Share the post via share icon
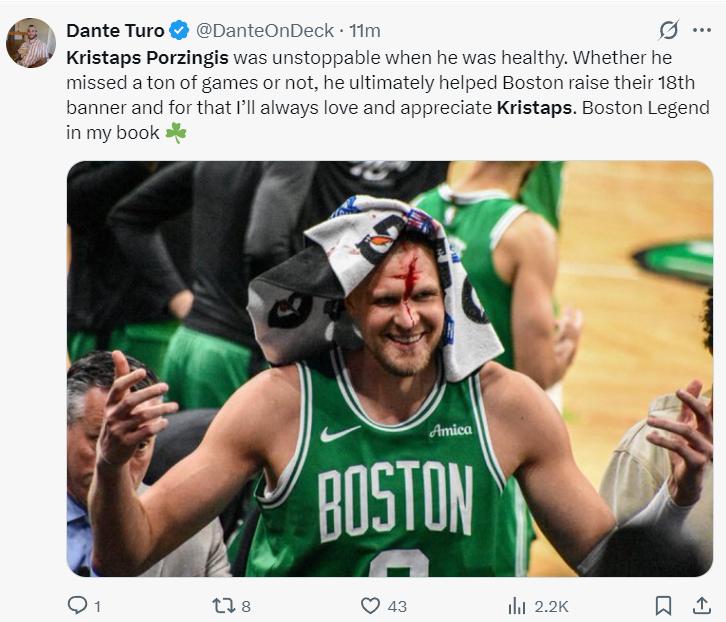This screenshot has height=622, width=726. click(702, 605)
